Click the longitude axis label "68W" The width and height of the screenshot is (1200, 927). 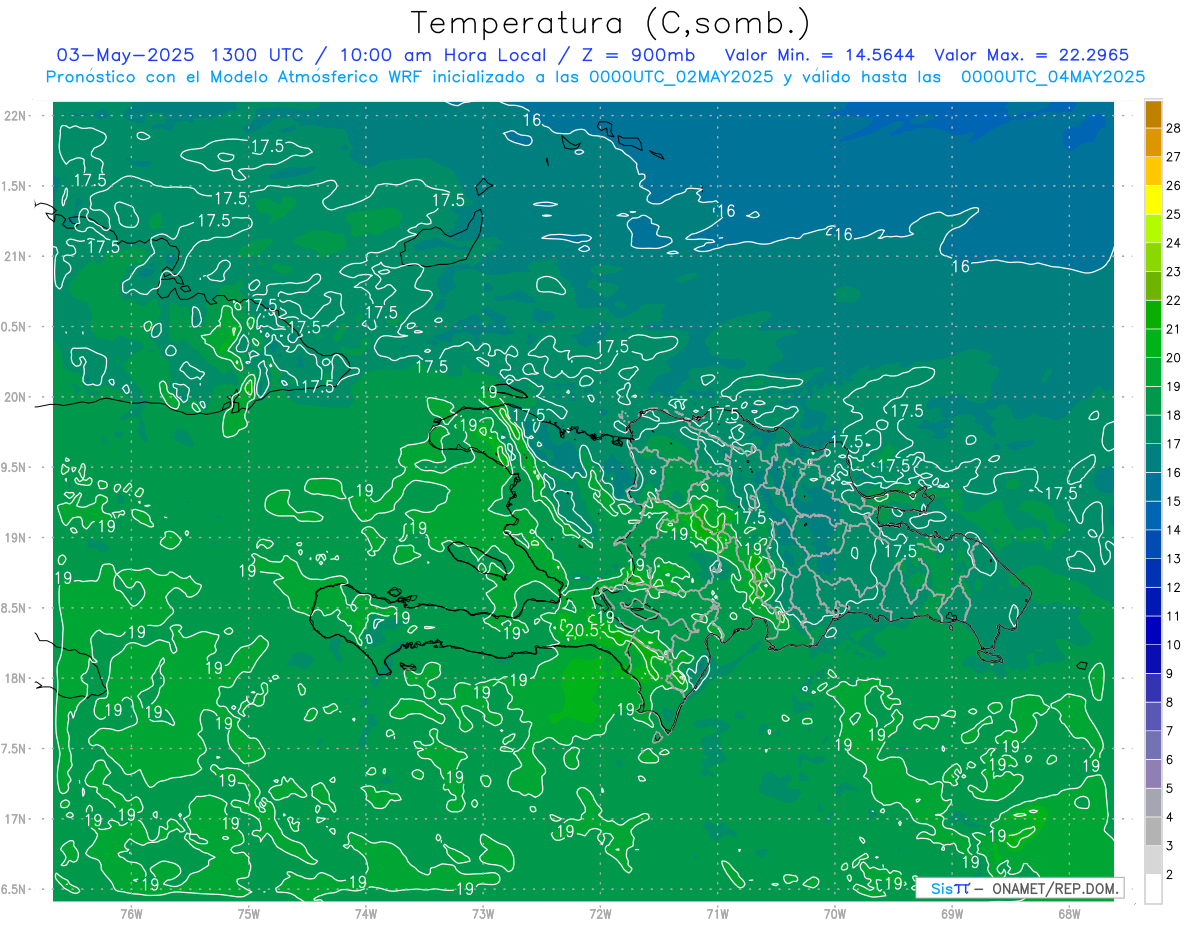pyautogui.click(x=1069, y=914)
